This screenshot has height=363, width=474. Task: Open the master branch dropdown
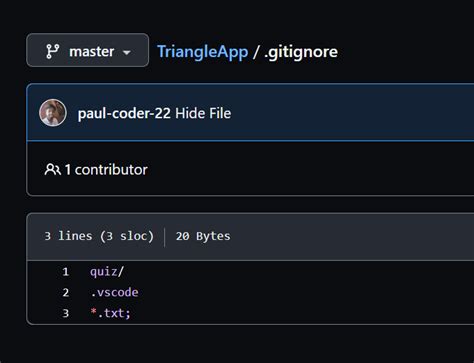(x=87, y=50)
